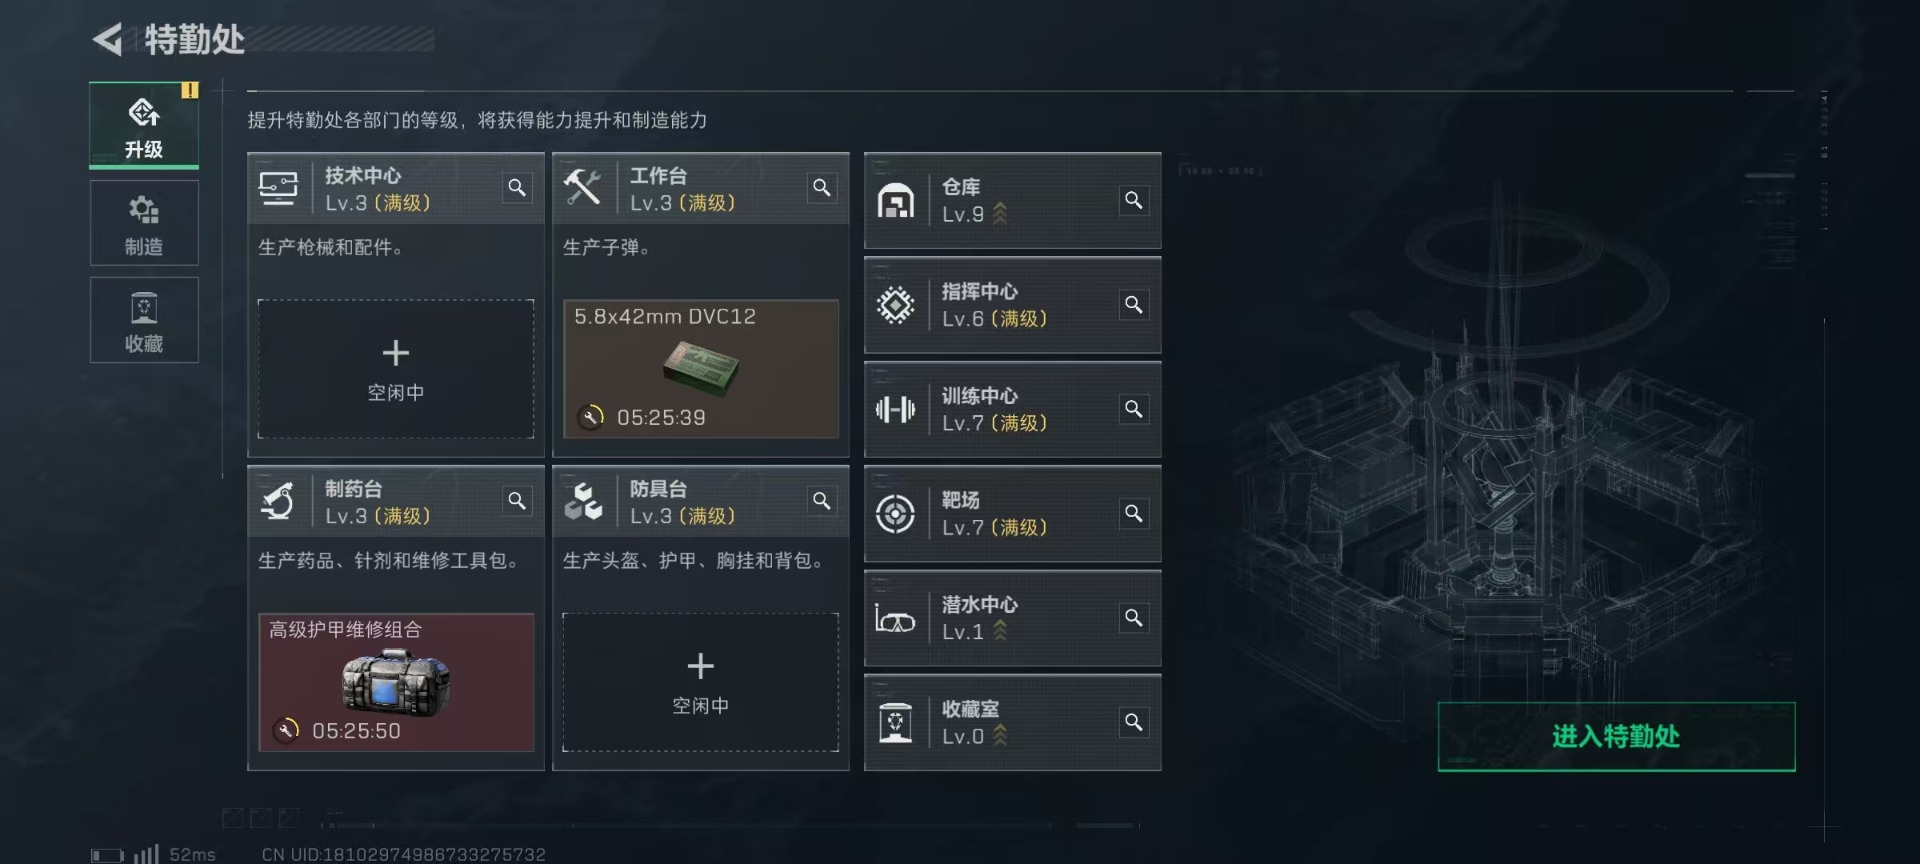Open magnifier details for 工作台
Image resolution: width=1920 pixels, height=864 pixels.
tap(822, 188)
